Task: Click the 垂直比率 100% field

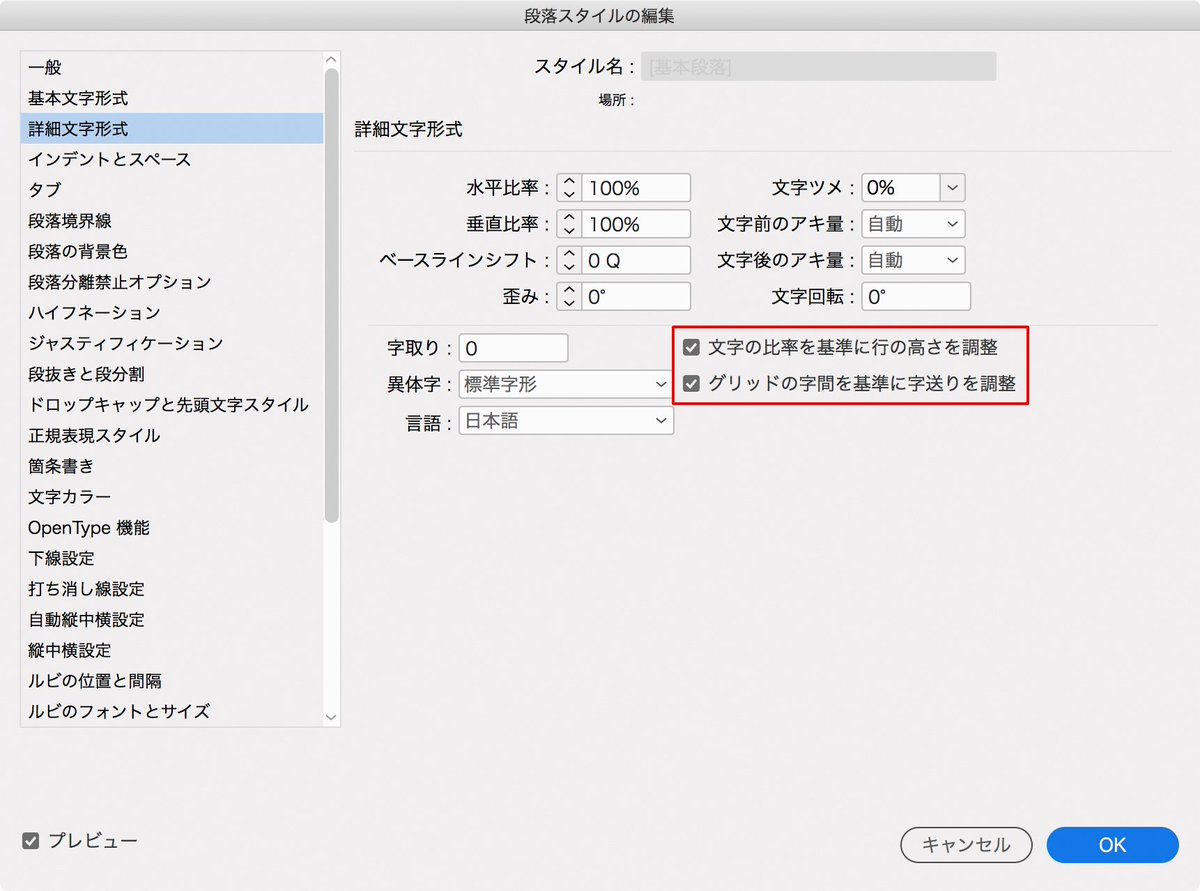Action: pyautogui.click(x=636, y=224)
